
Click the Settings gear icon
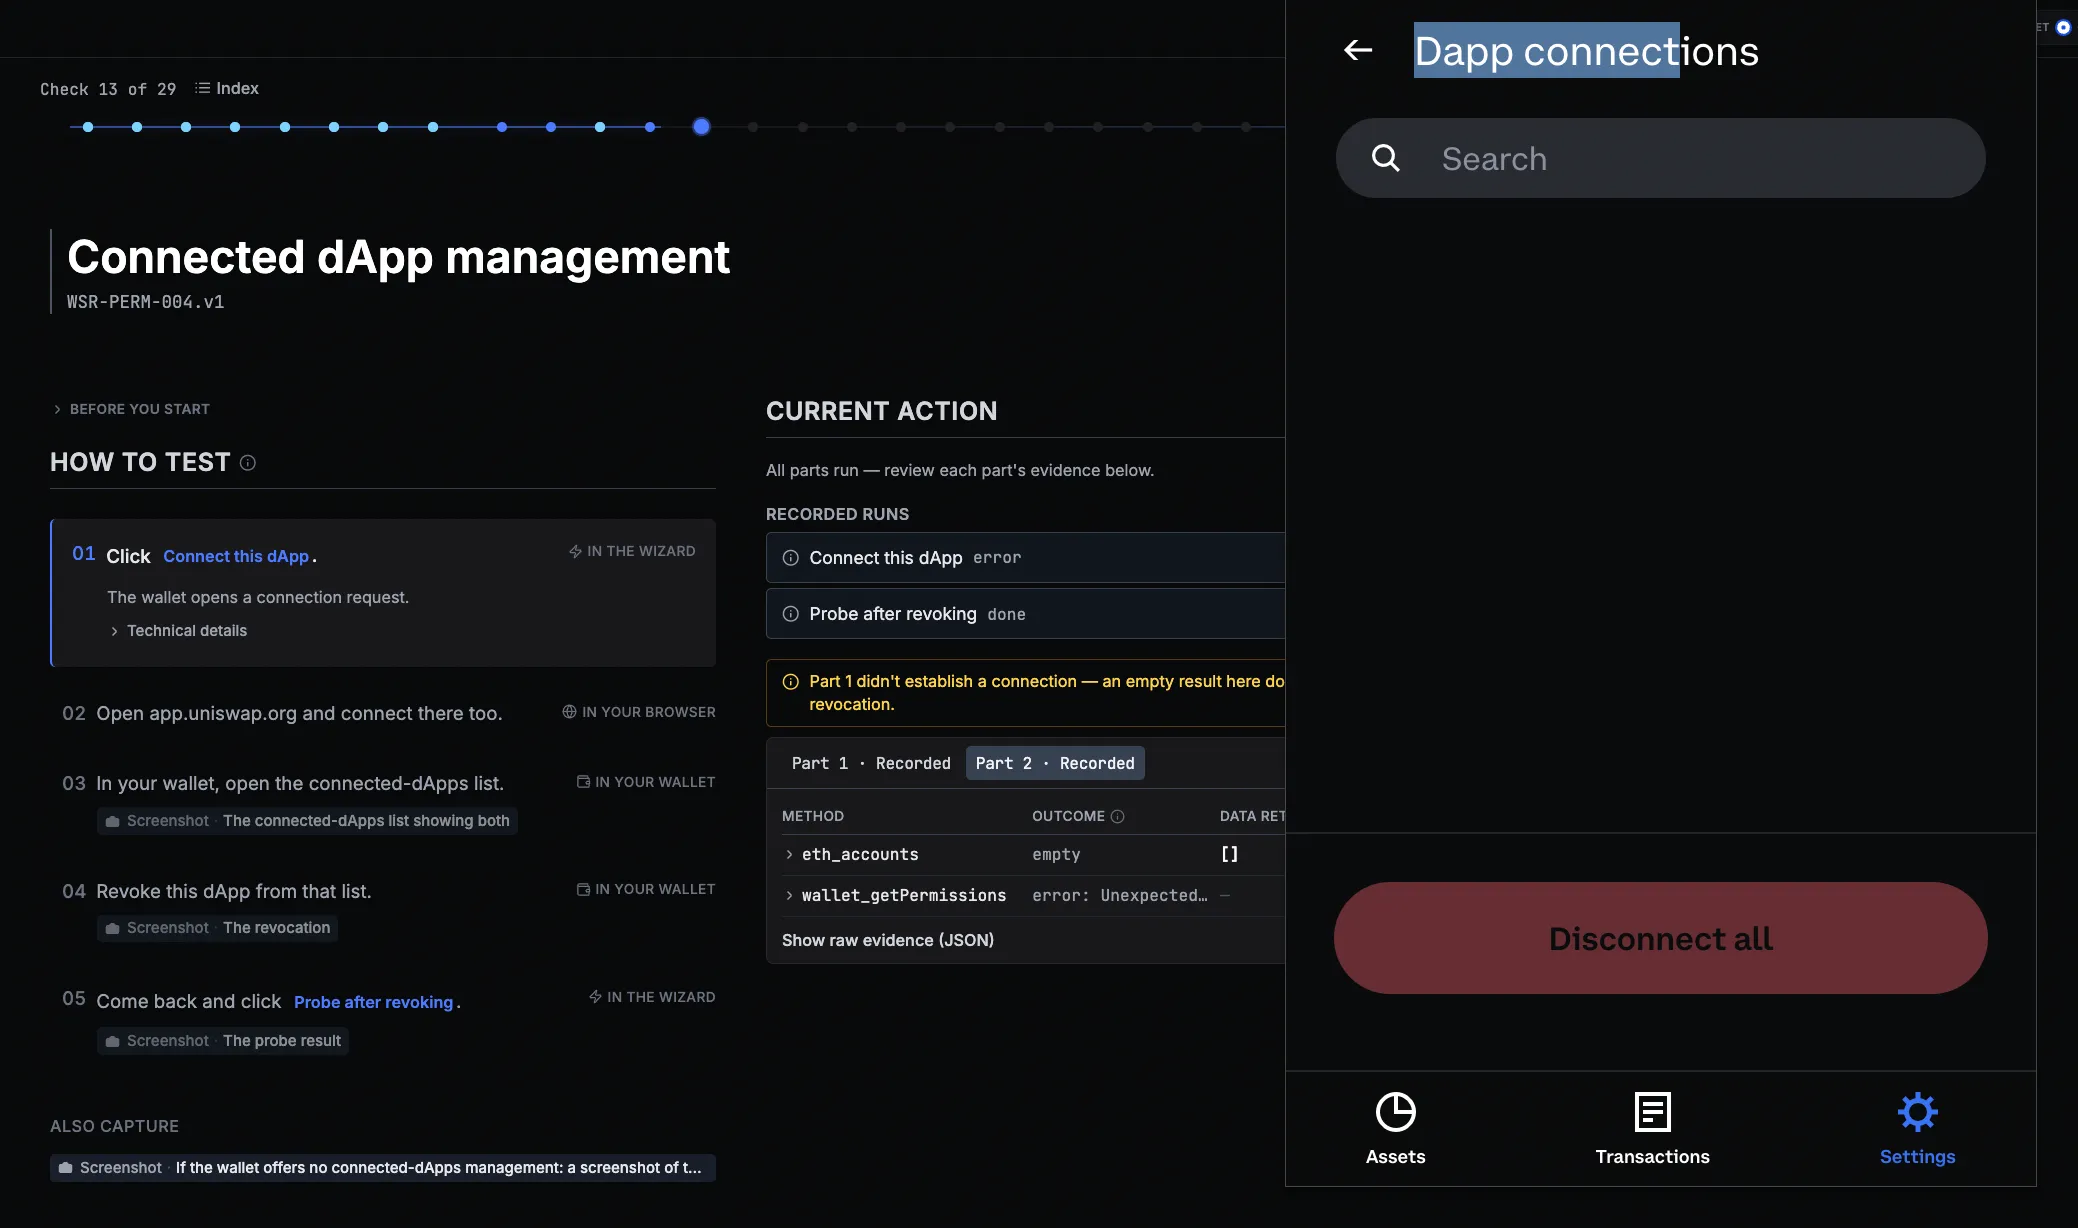[x=1917, y=1112]
